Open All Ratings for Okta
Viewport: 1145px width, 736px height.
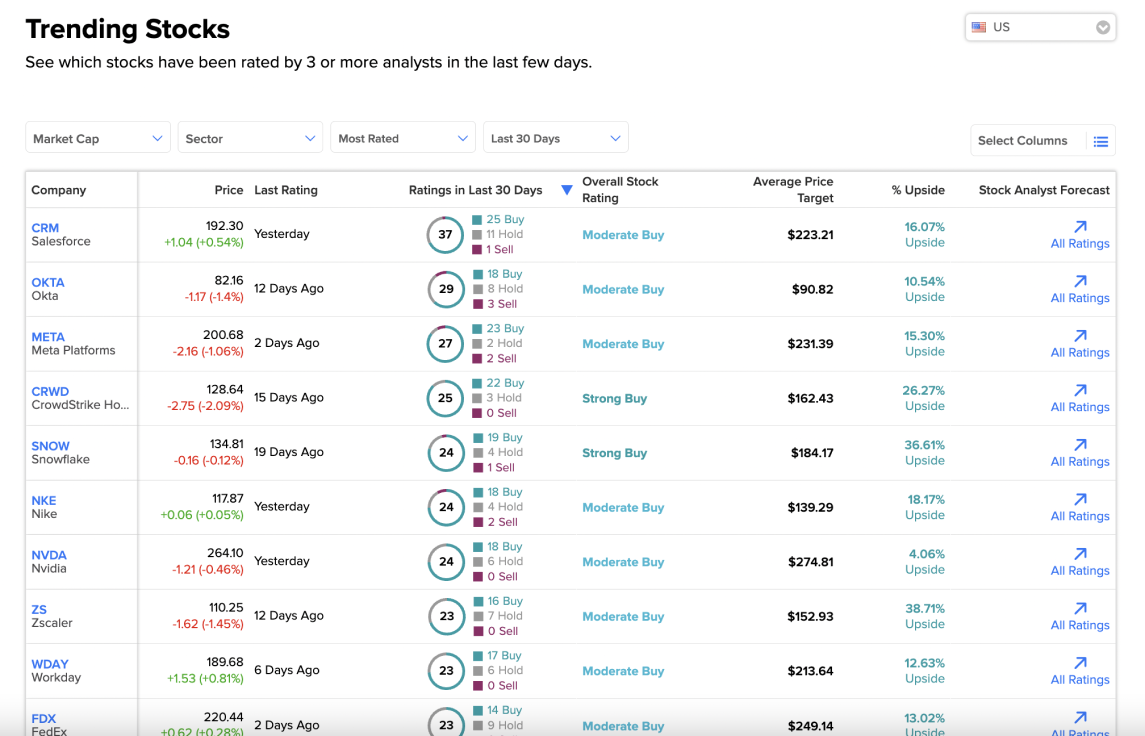pyautogui.click(x=1080, y=299)
